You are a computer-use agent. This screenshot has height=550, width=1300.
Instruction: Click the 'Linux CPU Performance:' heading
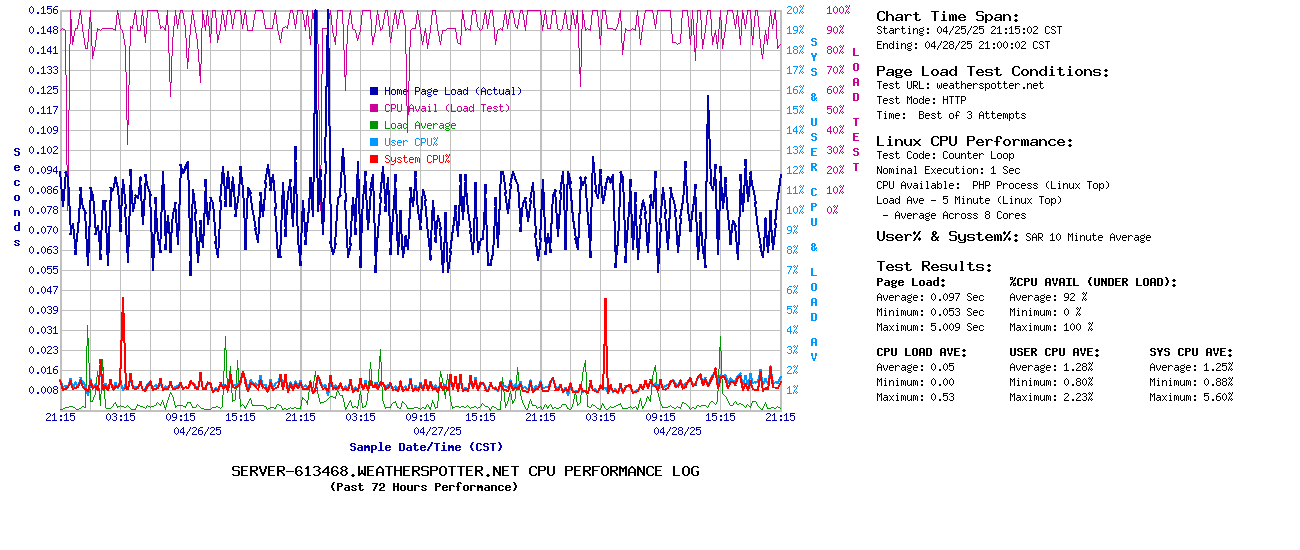pyautogui.click(x=974, y=141)
